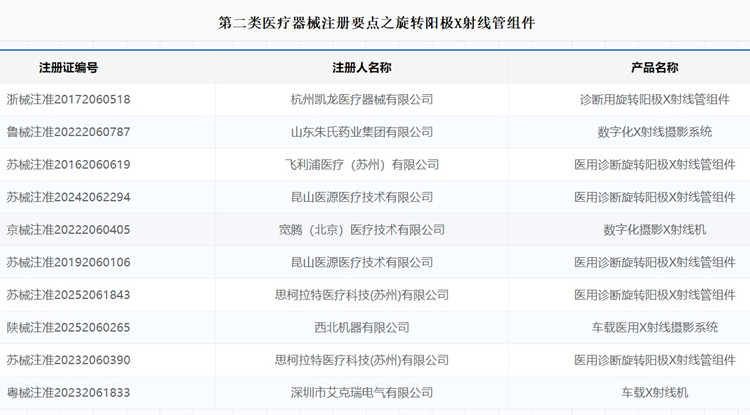The height and width of the screenshot is (415, 750).
Task: Click registration number 陕械注准20252060265
Action: pyautogui.click(x=68, y=327)
